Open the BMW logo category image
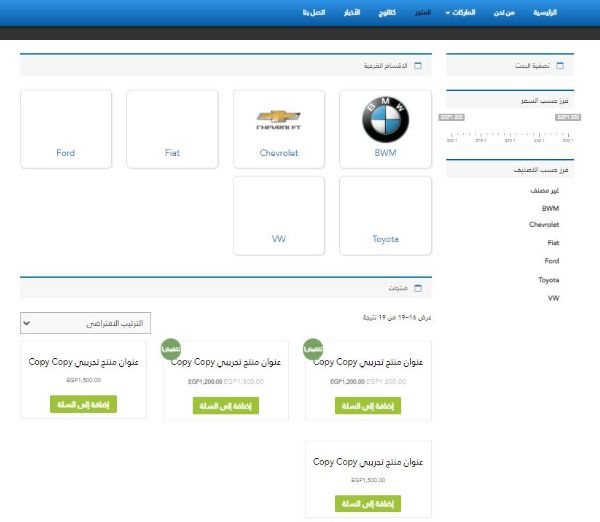Viewport: 600px width, 522px height. pyautogui.click(x=385, y=119)
